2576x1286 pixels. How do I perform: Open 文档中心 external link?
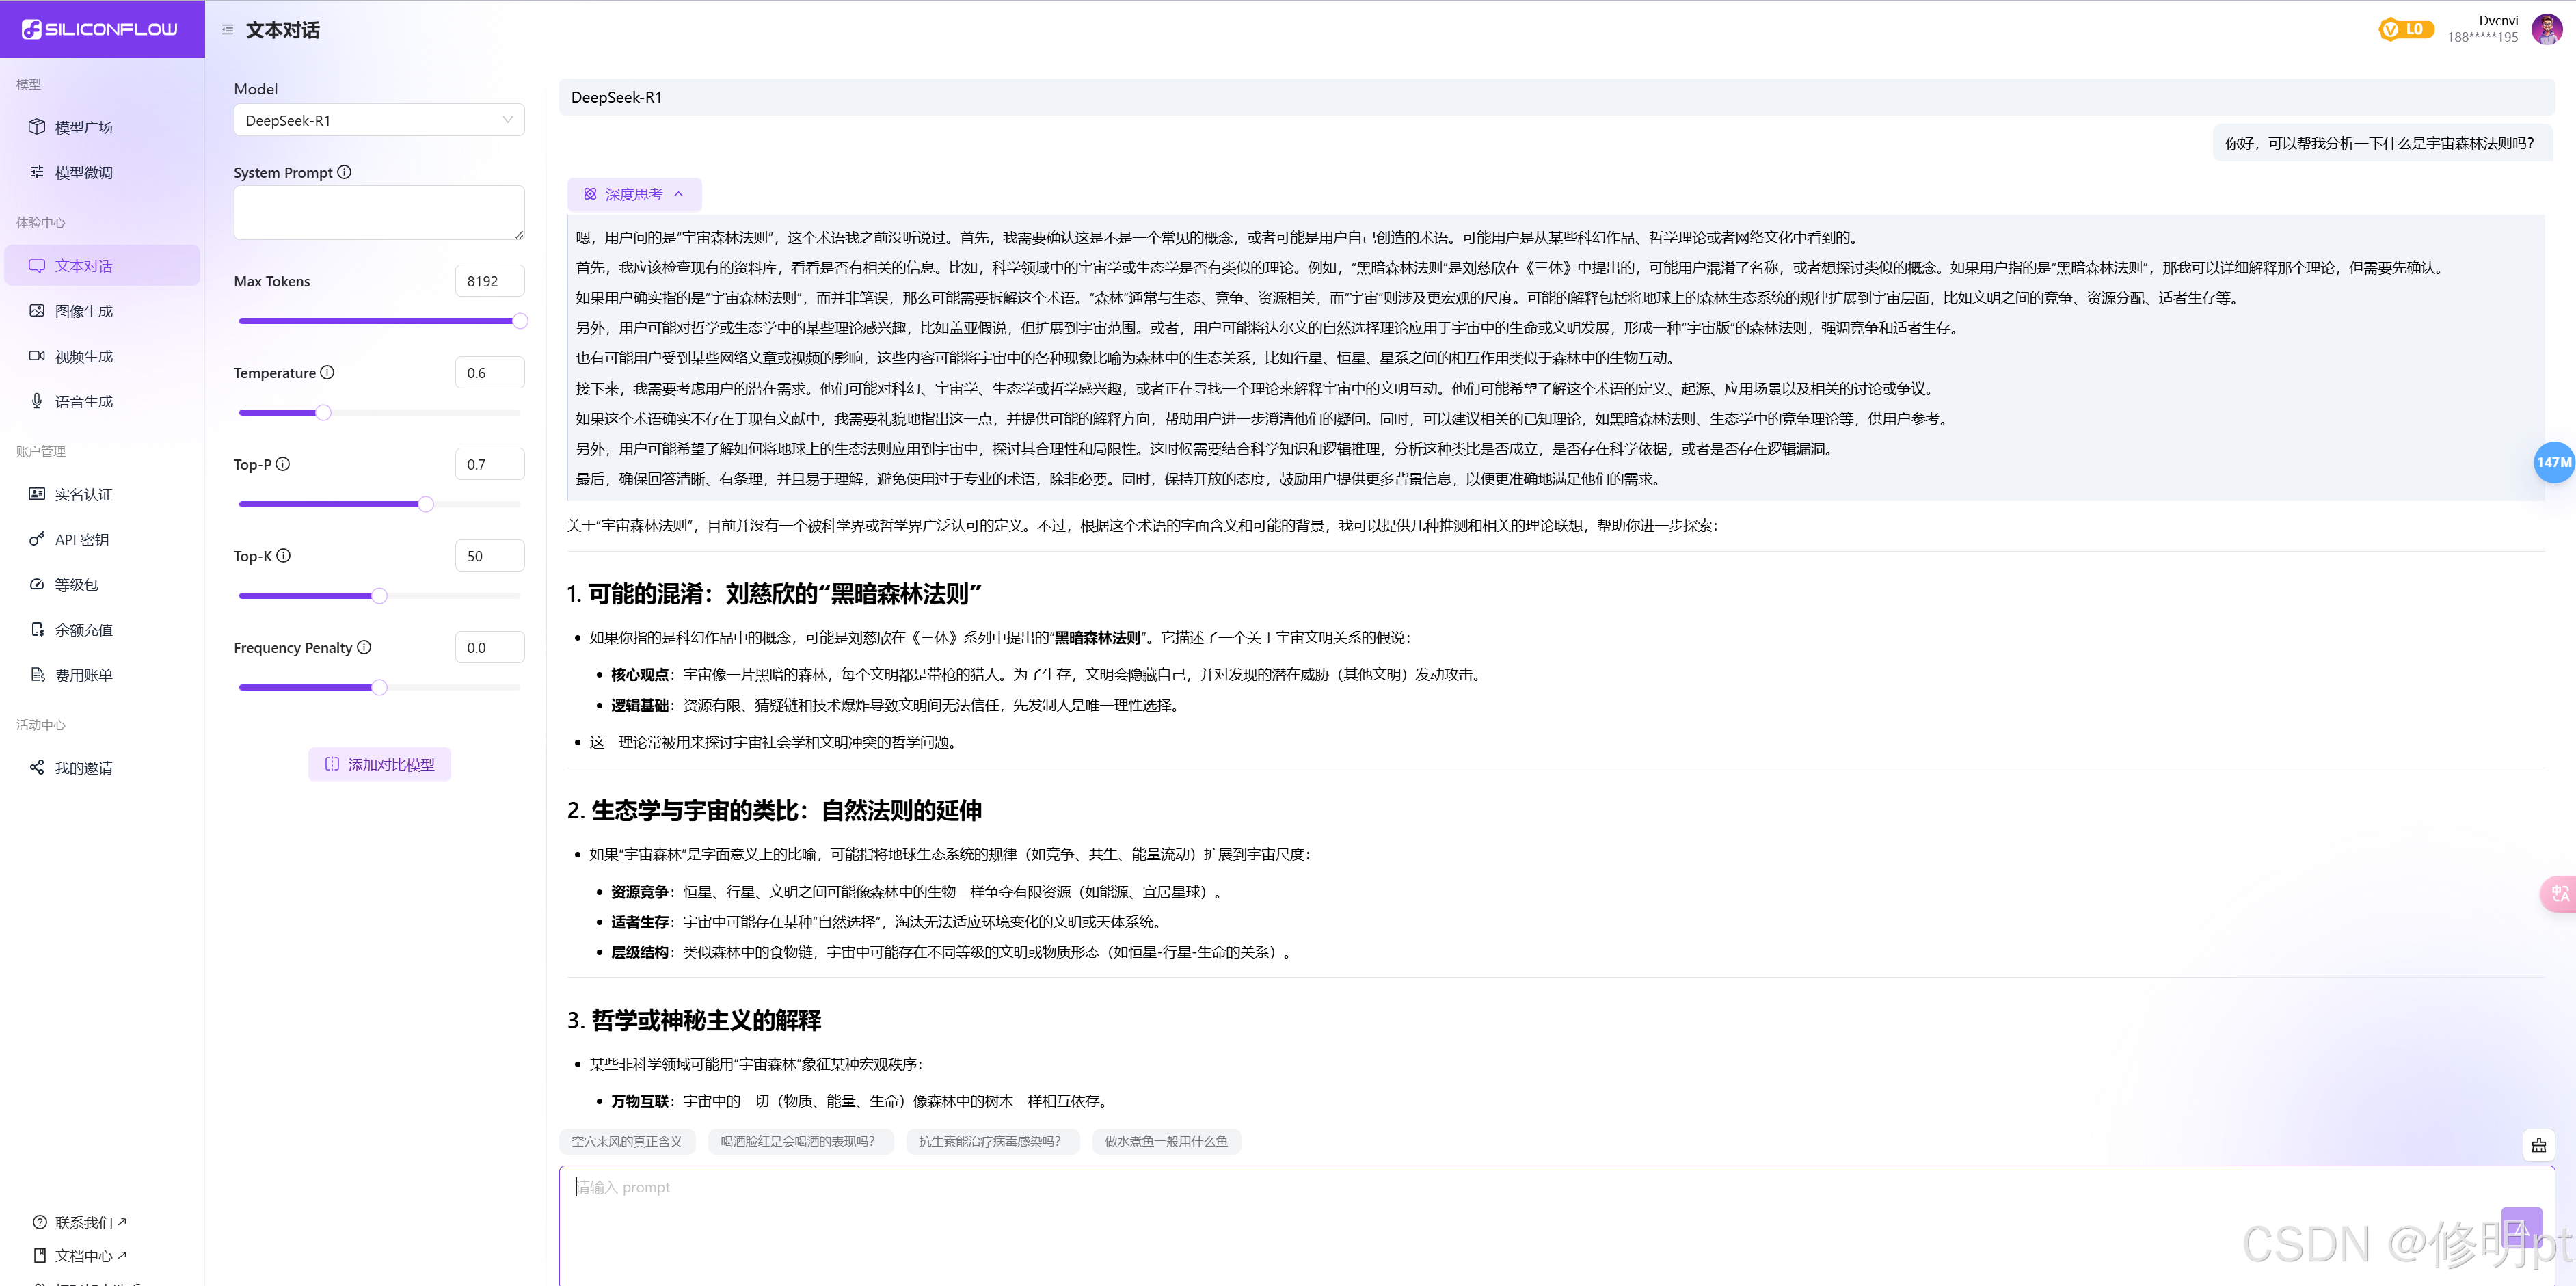tap(84, 1255)
